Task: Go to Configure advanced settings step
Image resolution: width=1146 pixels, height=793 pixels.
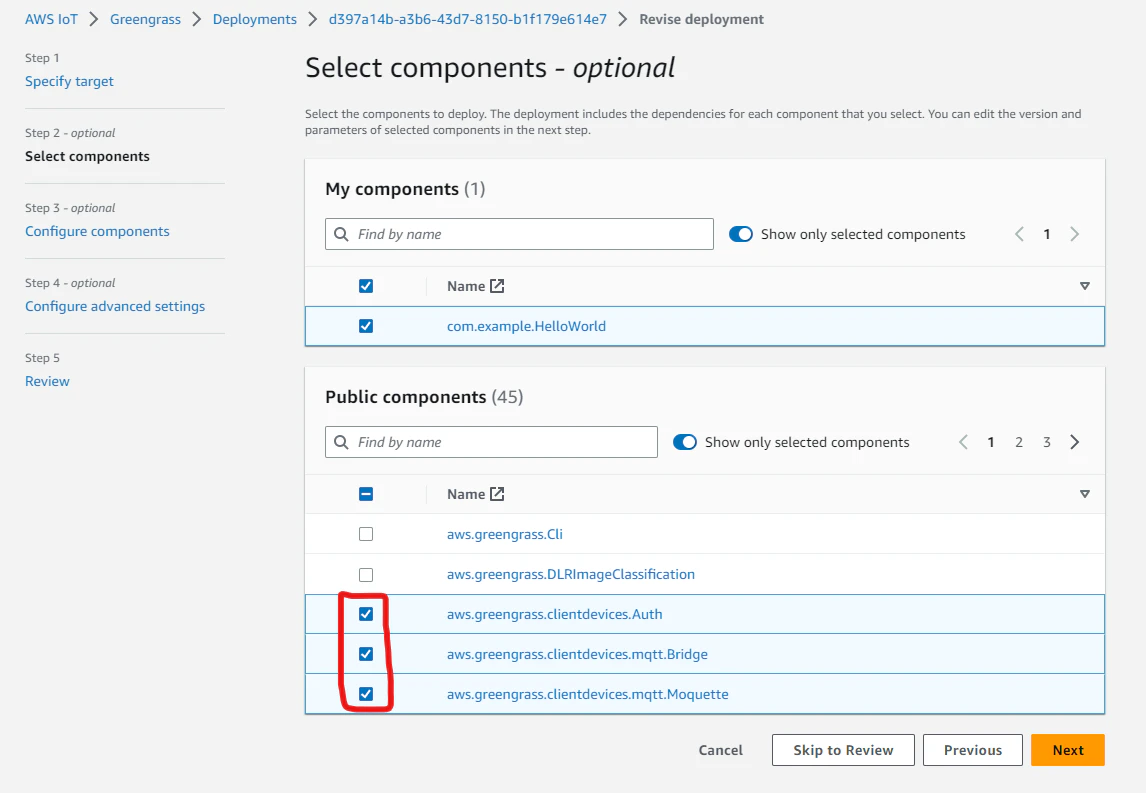Action: point(115,306)
